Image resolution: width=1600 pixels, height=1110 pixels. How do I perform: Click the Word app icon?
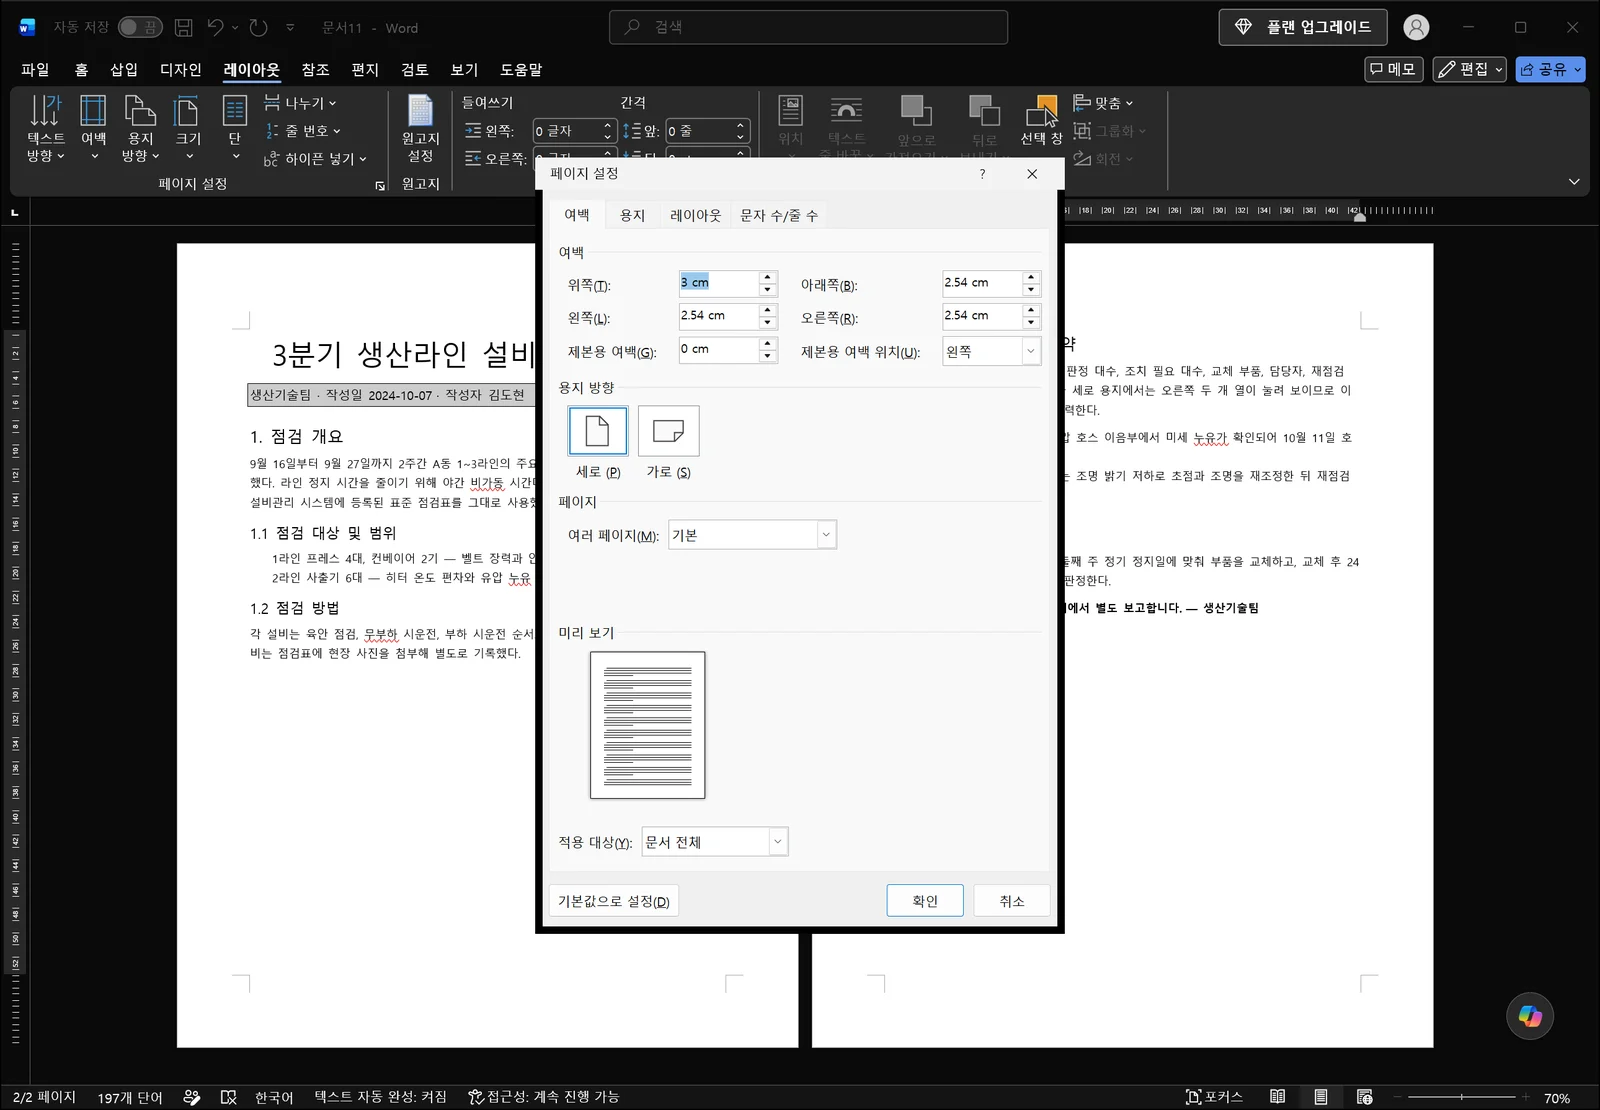(x=27, y=27)
